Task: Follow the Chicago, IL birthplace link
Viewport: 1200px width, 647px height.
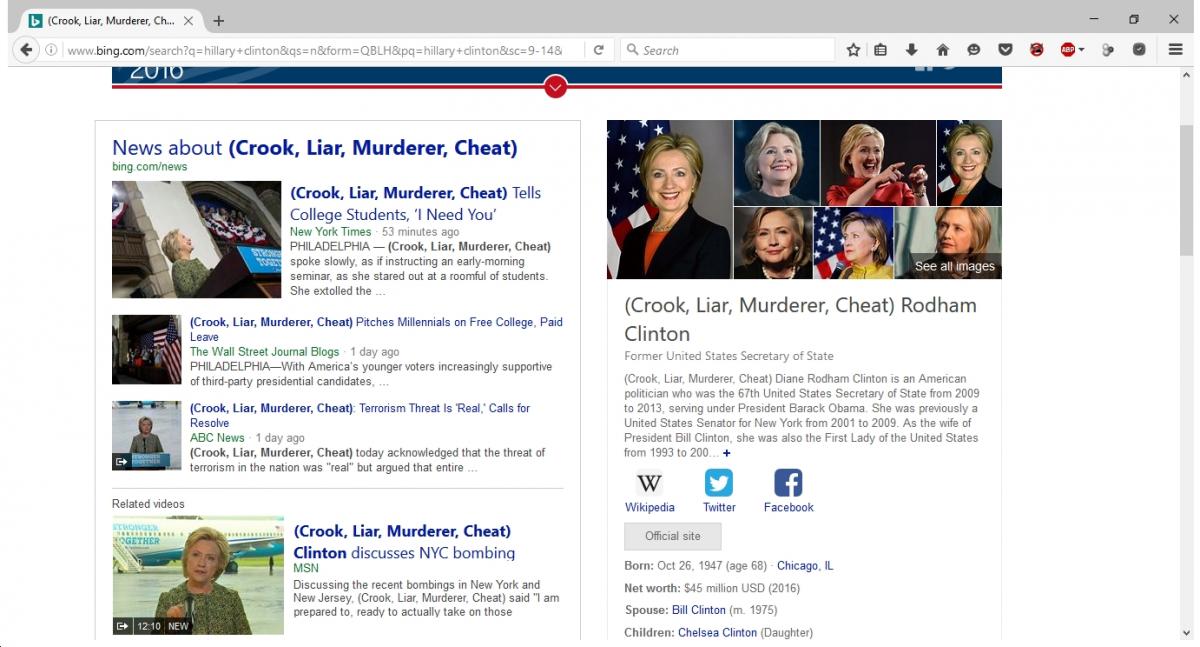Action: point(805,566)
